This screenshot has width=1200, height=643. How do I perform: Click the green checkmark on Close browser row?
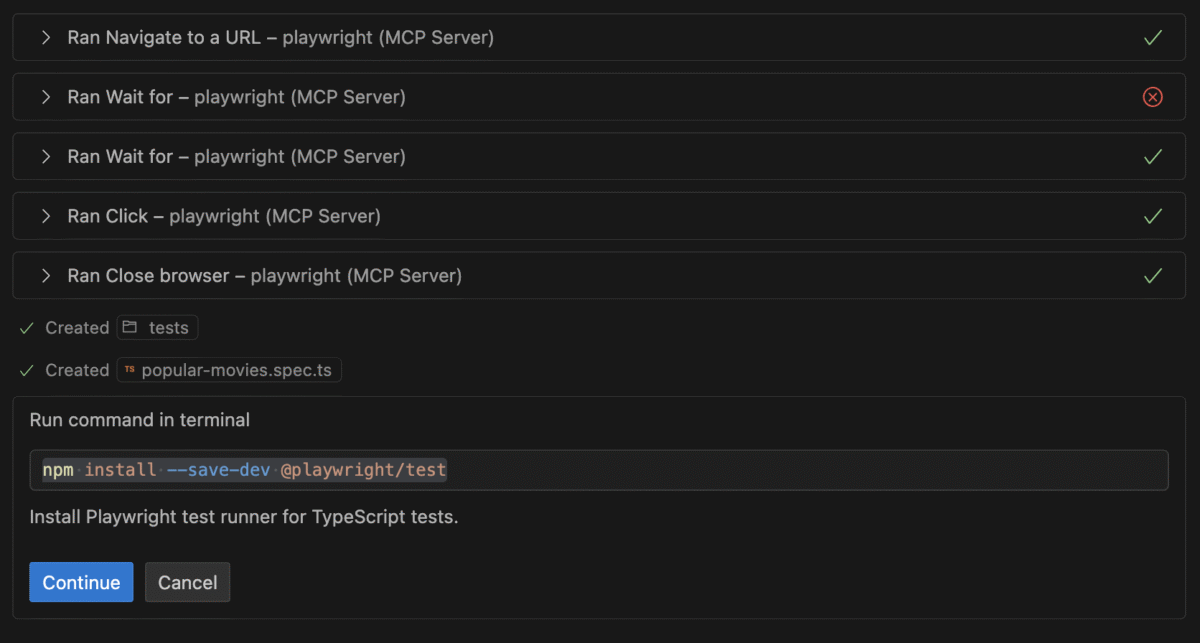click(x=1153, y=275)
